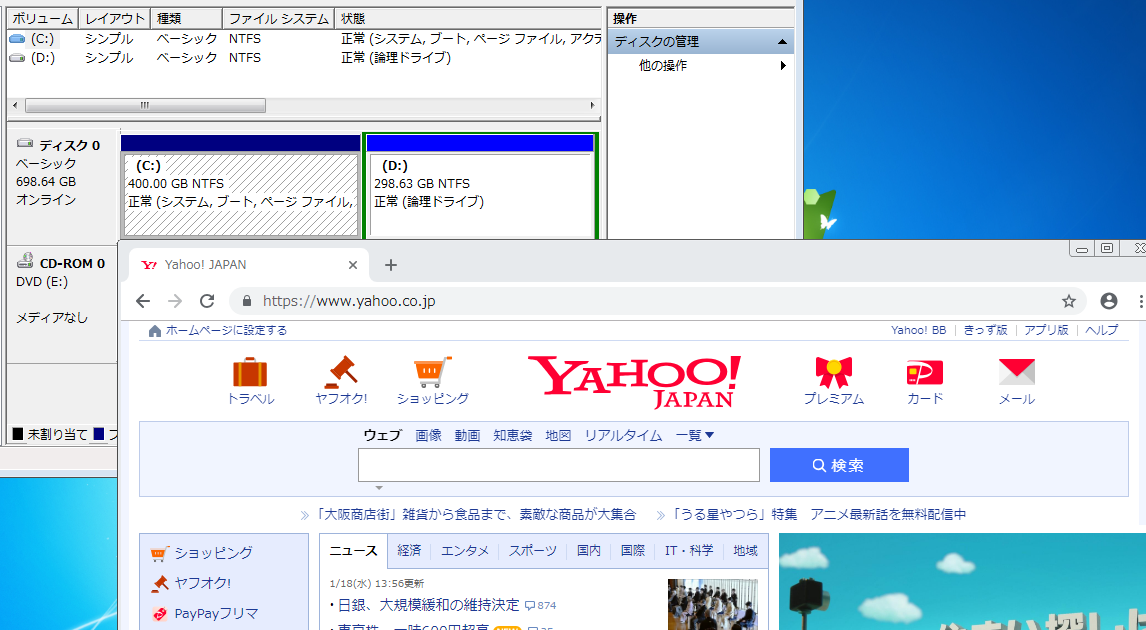1146x630 pixels.
Task: Bookmark page with the star icon
Action: [1069, 301]
